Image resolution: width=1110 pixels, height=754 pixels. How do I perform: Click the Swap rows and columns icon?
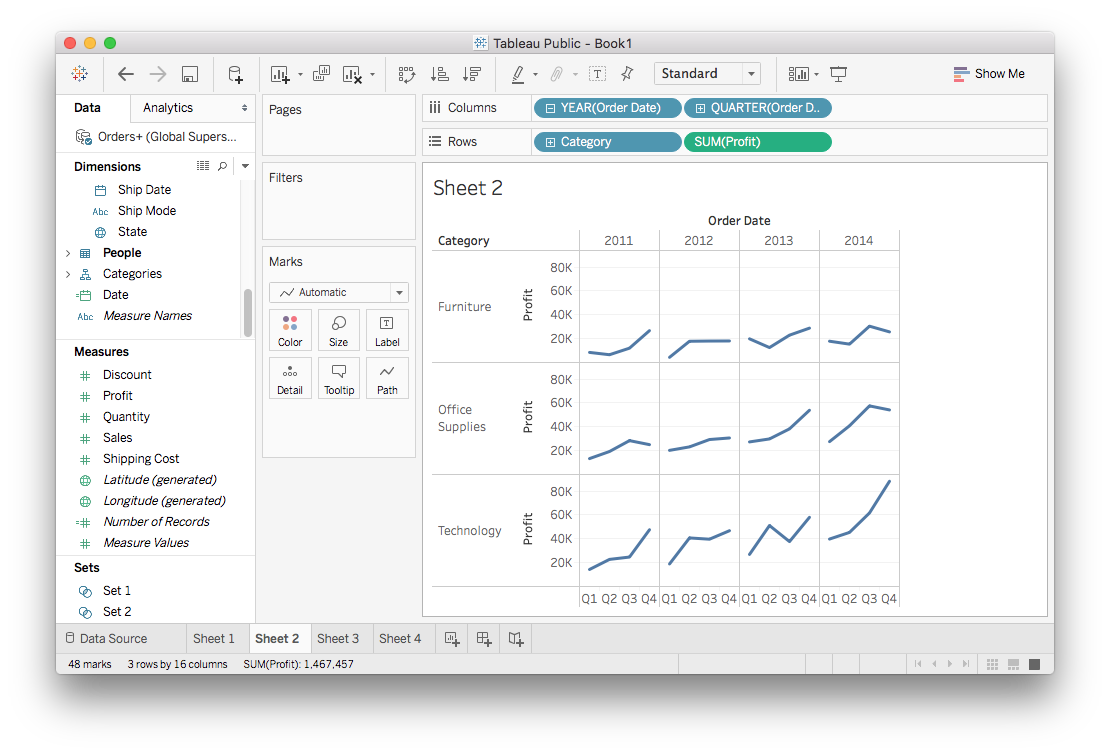pos(406,74)
